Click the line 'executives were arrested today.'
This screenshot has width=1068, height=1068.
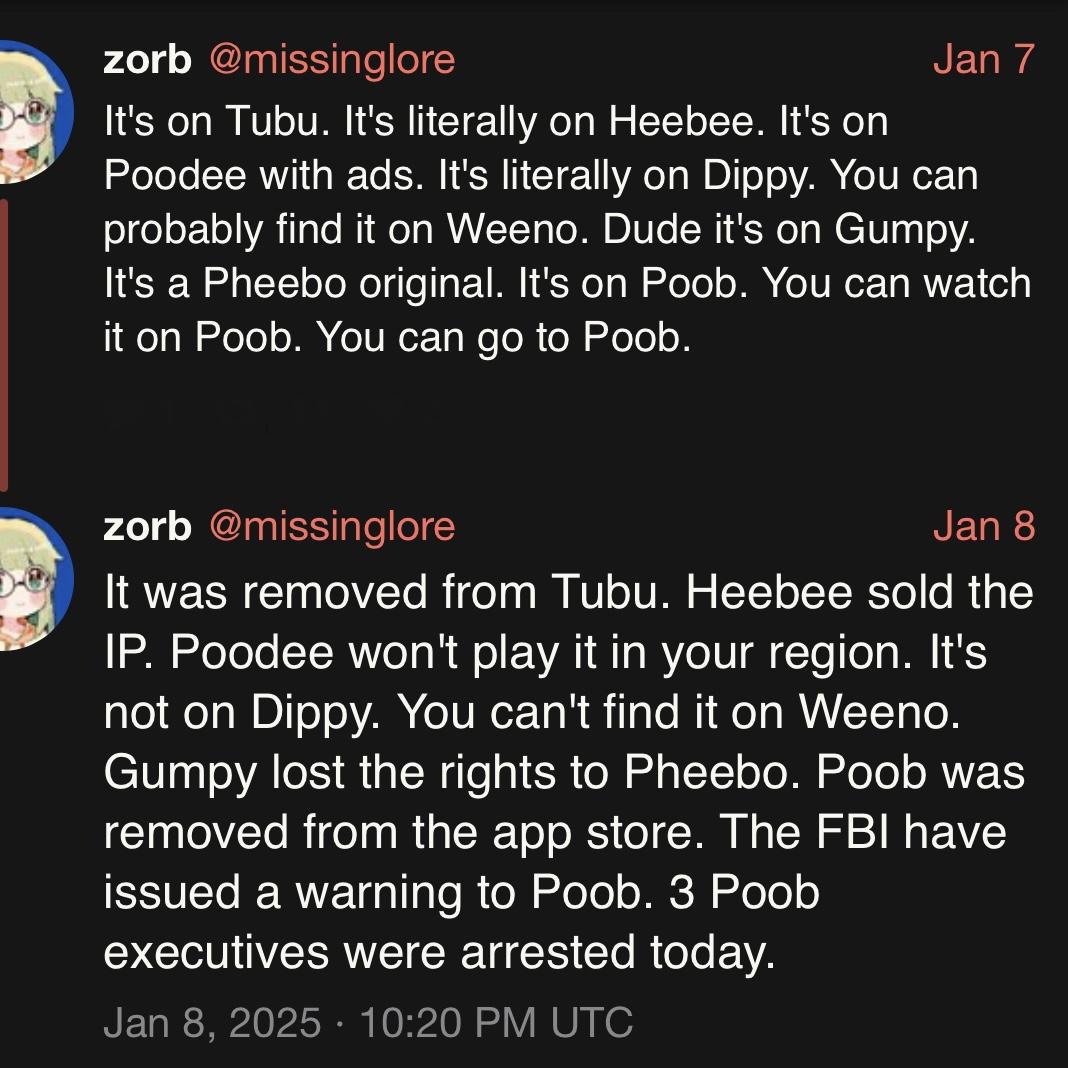coord(439,952)
